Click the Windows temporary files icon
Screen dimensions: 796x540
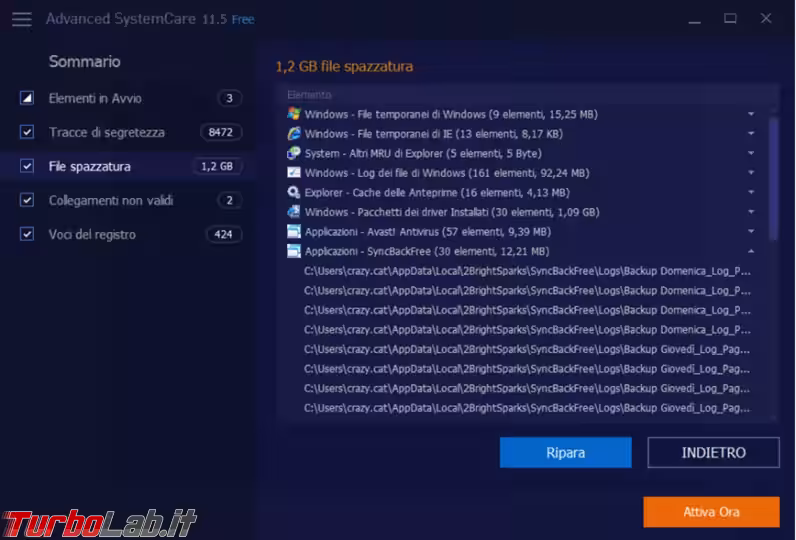tap(294, 114)
